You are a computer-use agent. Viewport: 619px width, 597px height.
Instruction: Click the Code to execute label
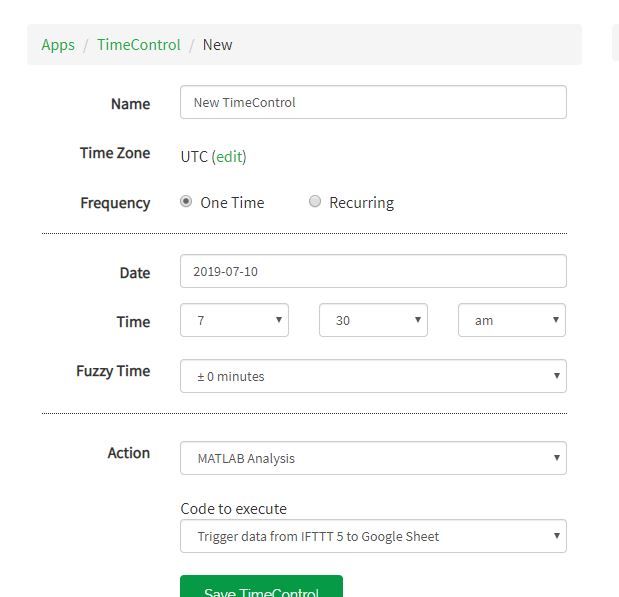click(x=234, y=509)
